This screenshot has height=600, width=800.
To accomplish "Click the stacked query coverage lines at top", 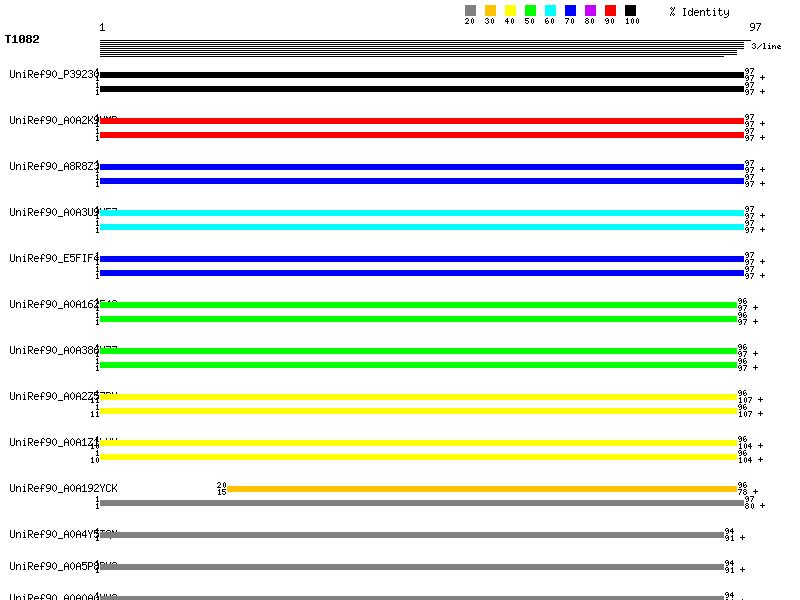I will 420,48.
